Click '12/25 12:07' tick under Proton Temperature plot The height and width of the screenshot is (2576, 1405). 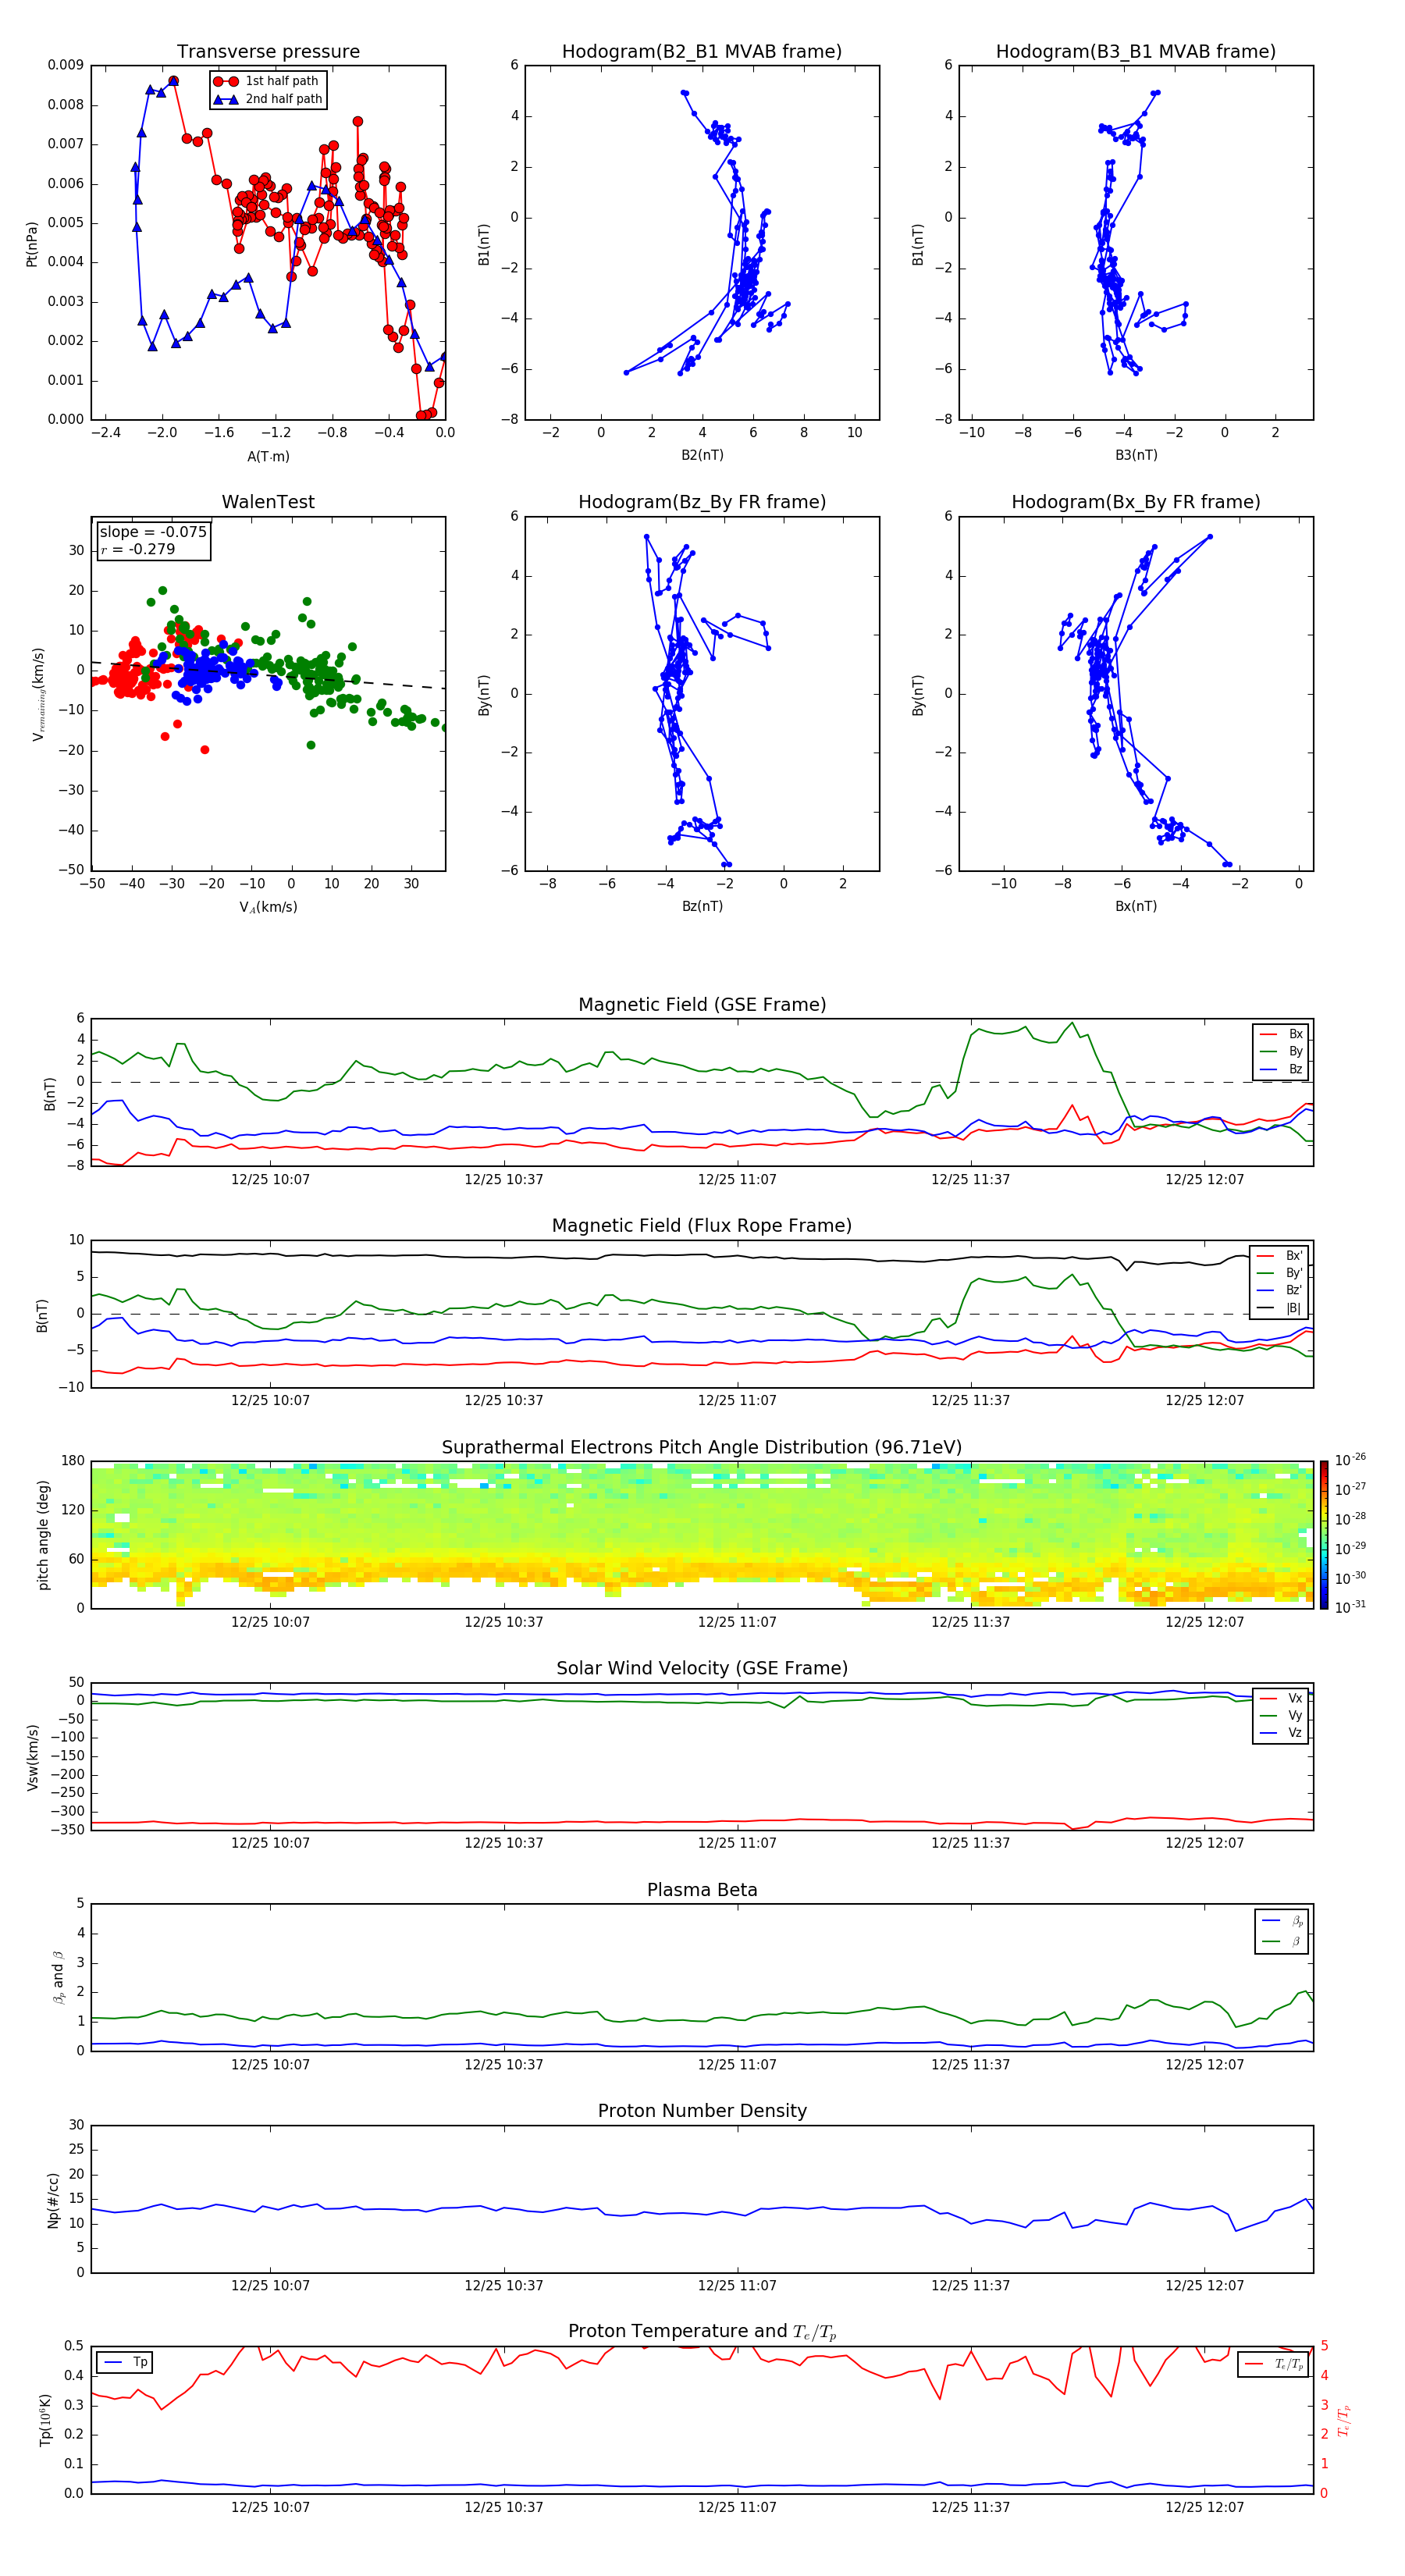(1204, 2507)
